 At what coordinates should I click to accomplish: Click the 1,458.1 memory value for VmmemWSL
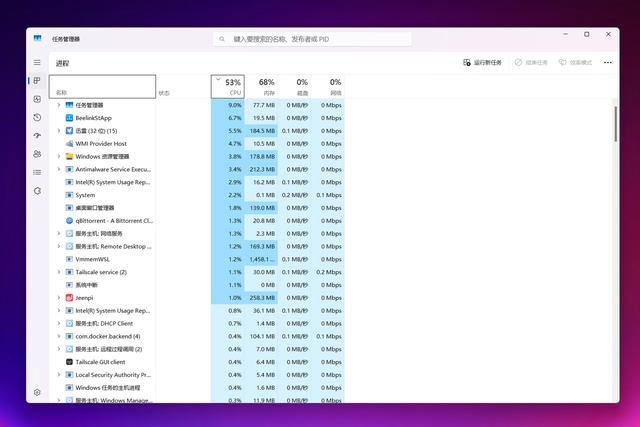[262, 259]
